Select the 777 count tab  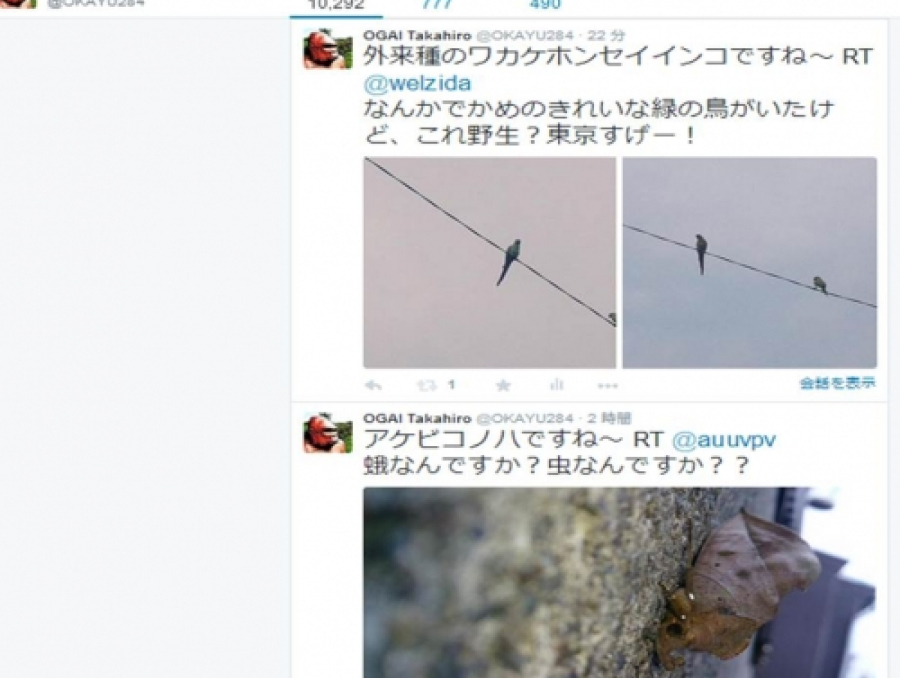pyautogui.click(x=437, y=5)
